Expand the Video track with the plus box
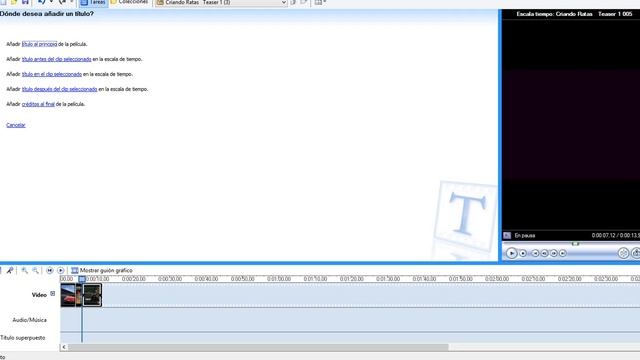Image resolution: width=640 pixels, height=360 pixels. [53, 293]
